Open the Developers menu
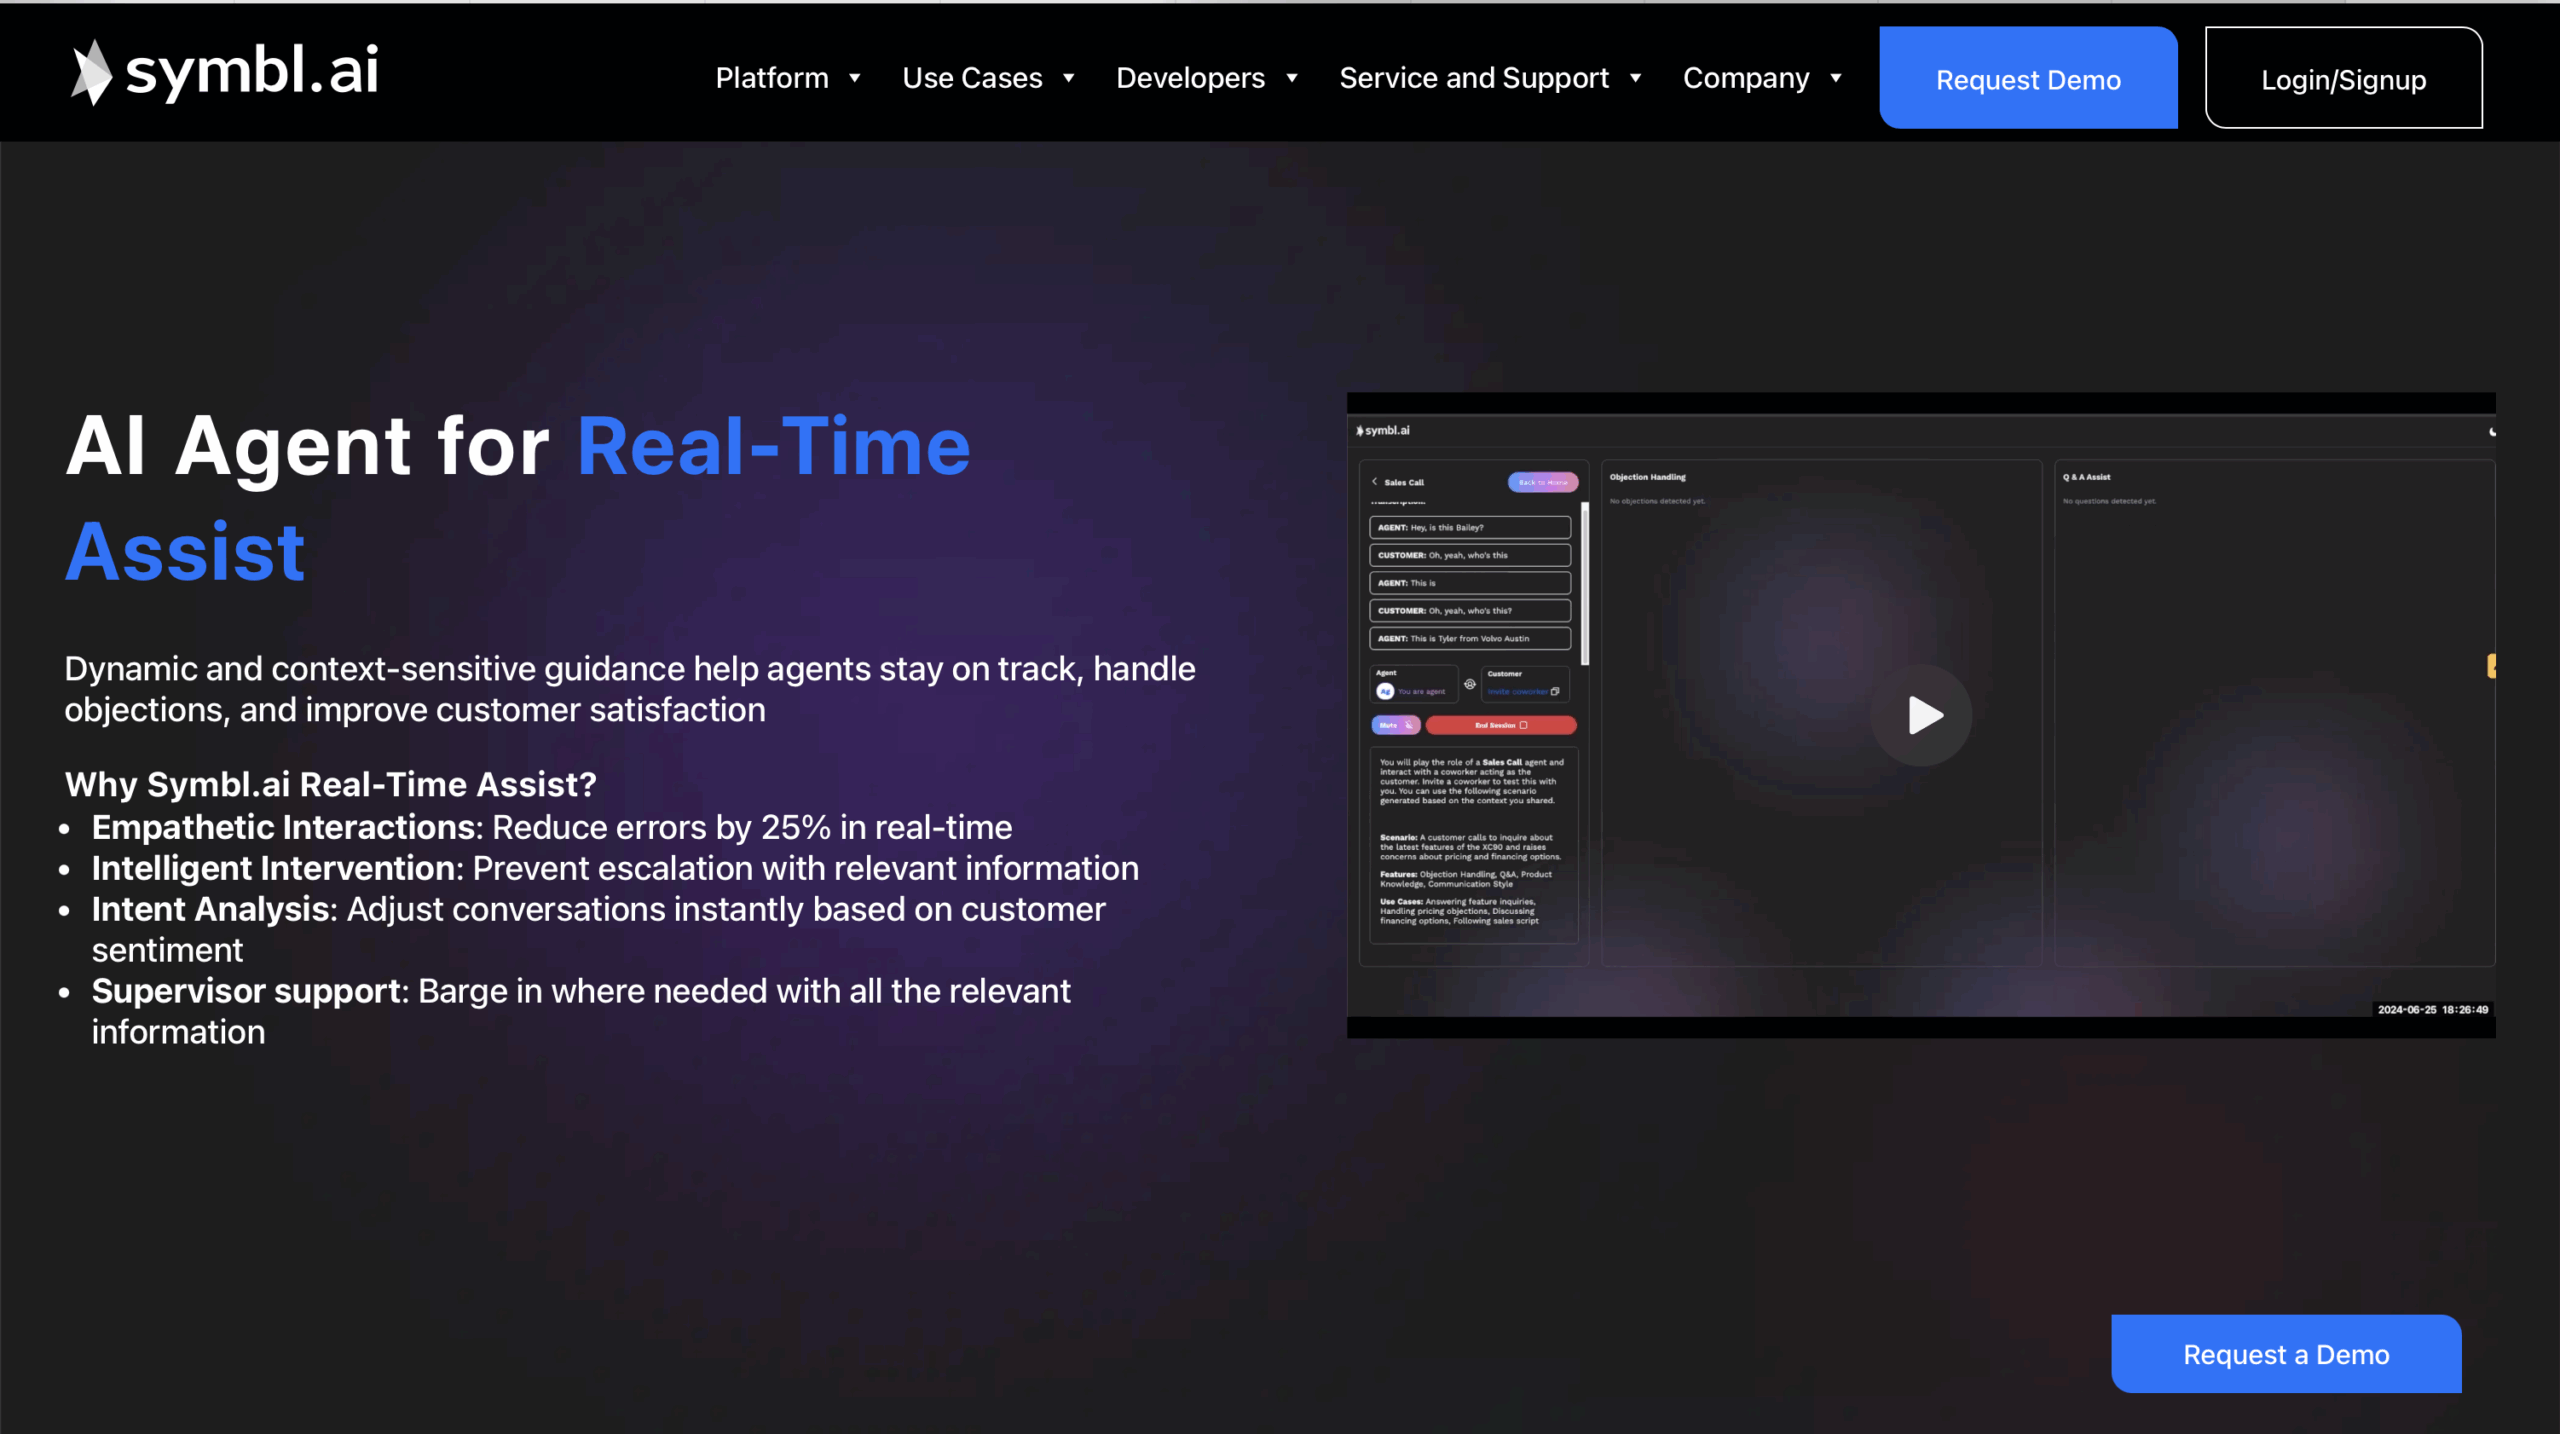The image size is (2560, 1434). (x=1190, y=78)
